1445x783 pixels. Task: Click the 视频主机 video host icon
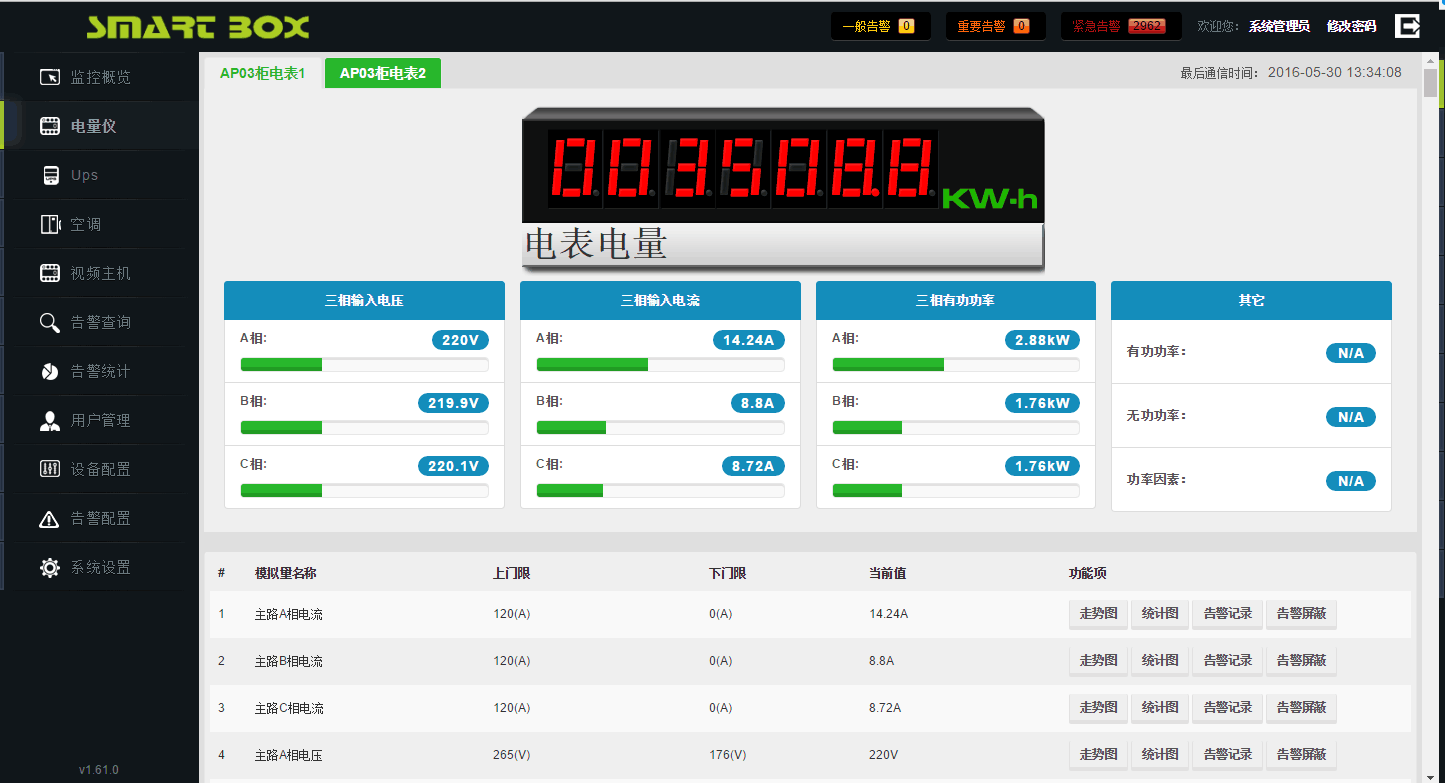[x=50, y=273]
